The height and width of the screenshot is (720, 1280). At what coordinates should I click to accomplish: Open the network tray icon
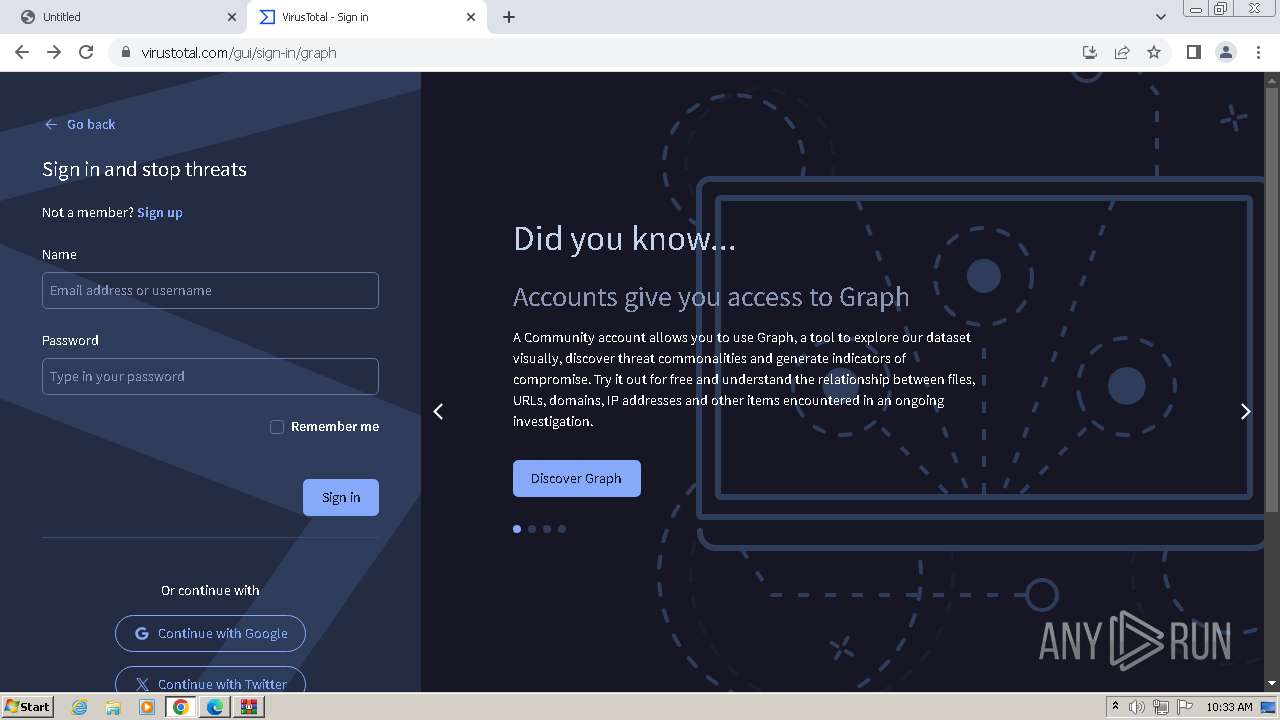click(x=1161, y=707)
